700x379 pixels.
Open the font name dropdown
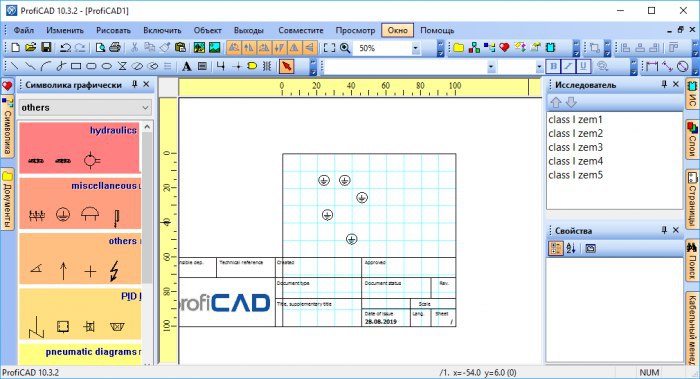coord(491,67)
